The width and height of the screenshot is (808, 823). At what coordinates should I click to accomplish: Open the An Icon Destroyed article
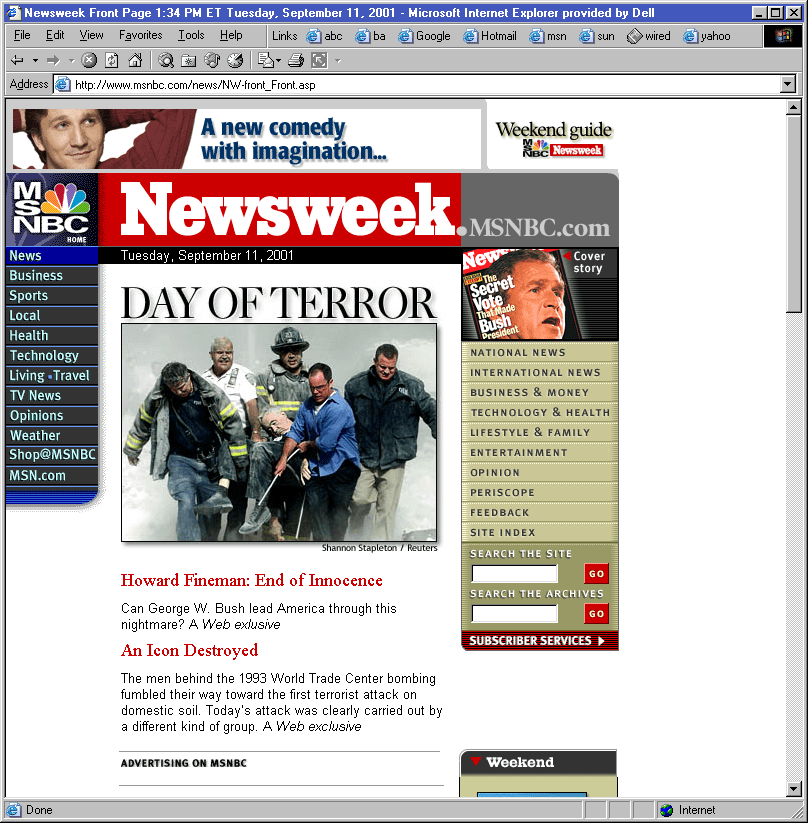(190, 650)
